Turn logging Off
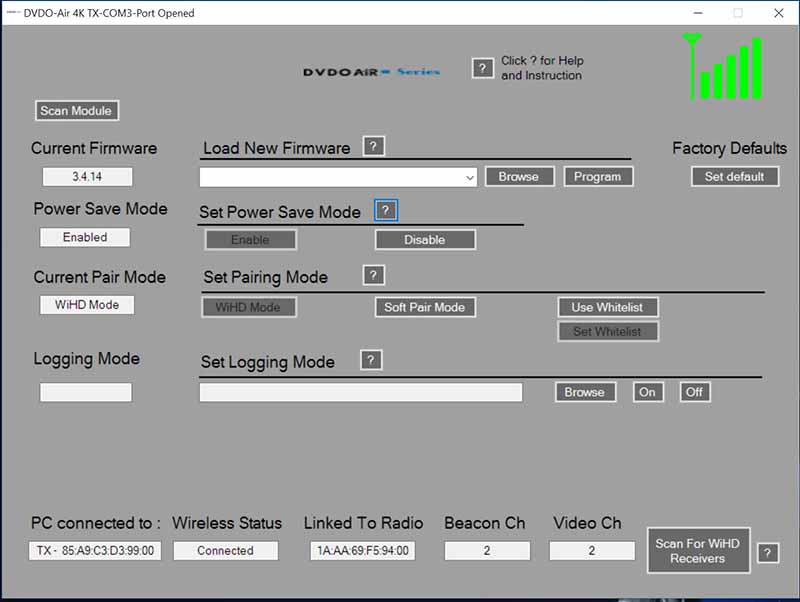This screenshot has height=602, width=800. point(694,392)
